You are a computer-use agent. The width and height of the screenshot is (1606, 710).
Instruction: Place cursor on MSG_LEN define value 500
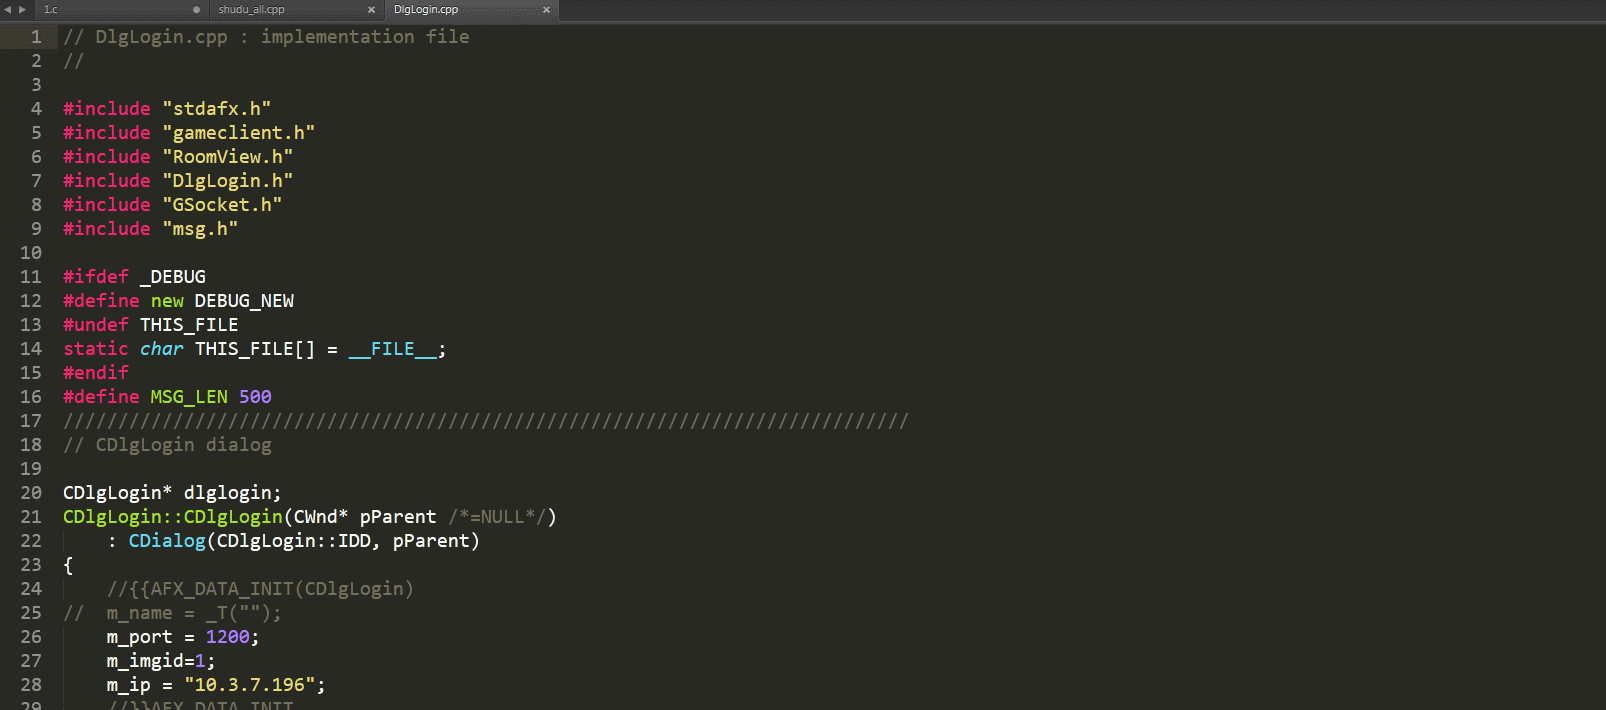point(255,397)
